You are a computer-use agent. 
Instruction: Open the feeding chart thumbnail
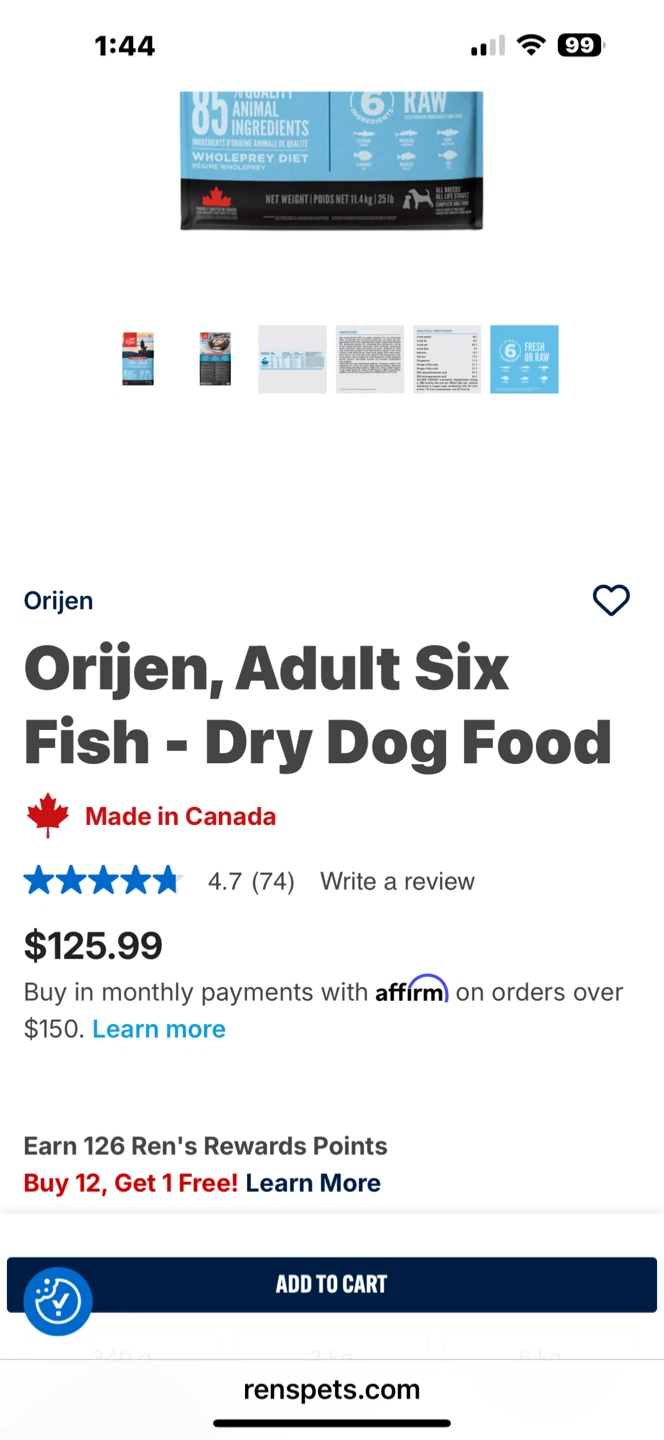pyautogui.click(x=292, y=359)
